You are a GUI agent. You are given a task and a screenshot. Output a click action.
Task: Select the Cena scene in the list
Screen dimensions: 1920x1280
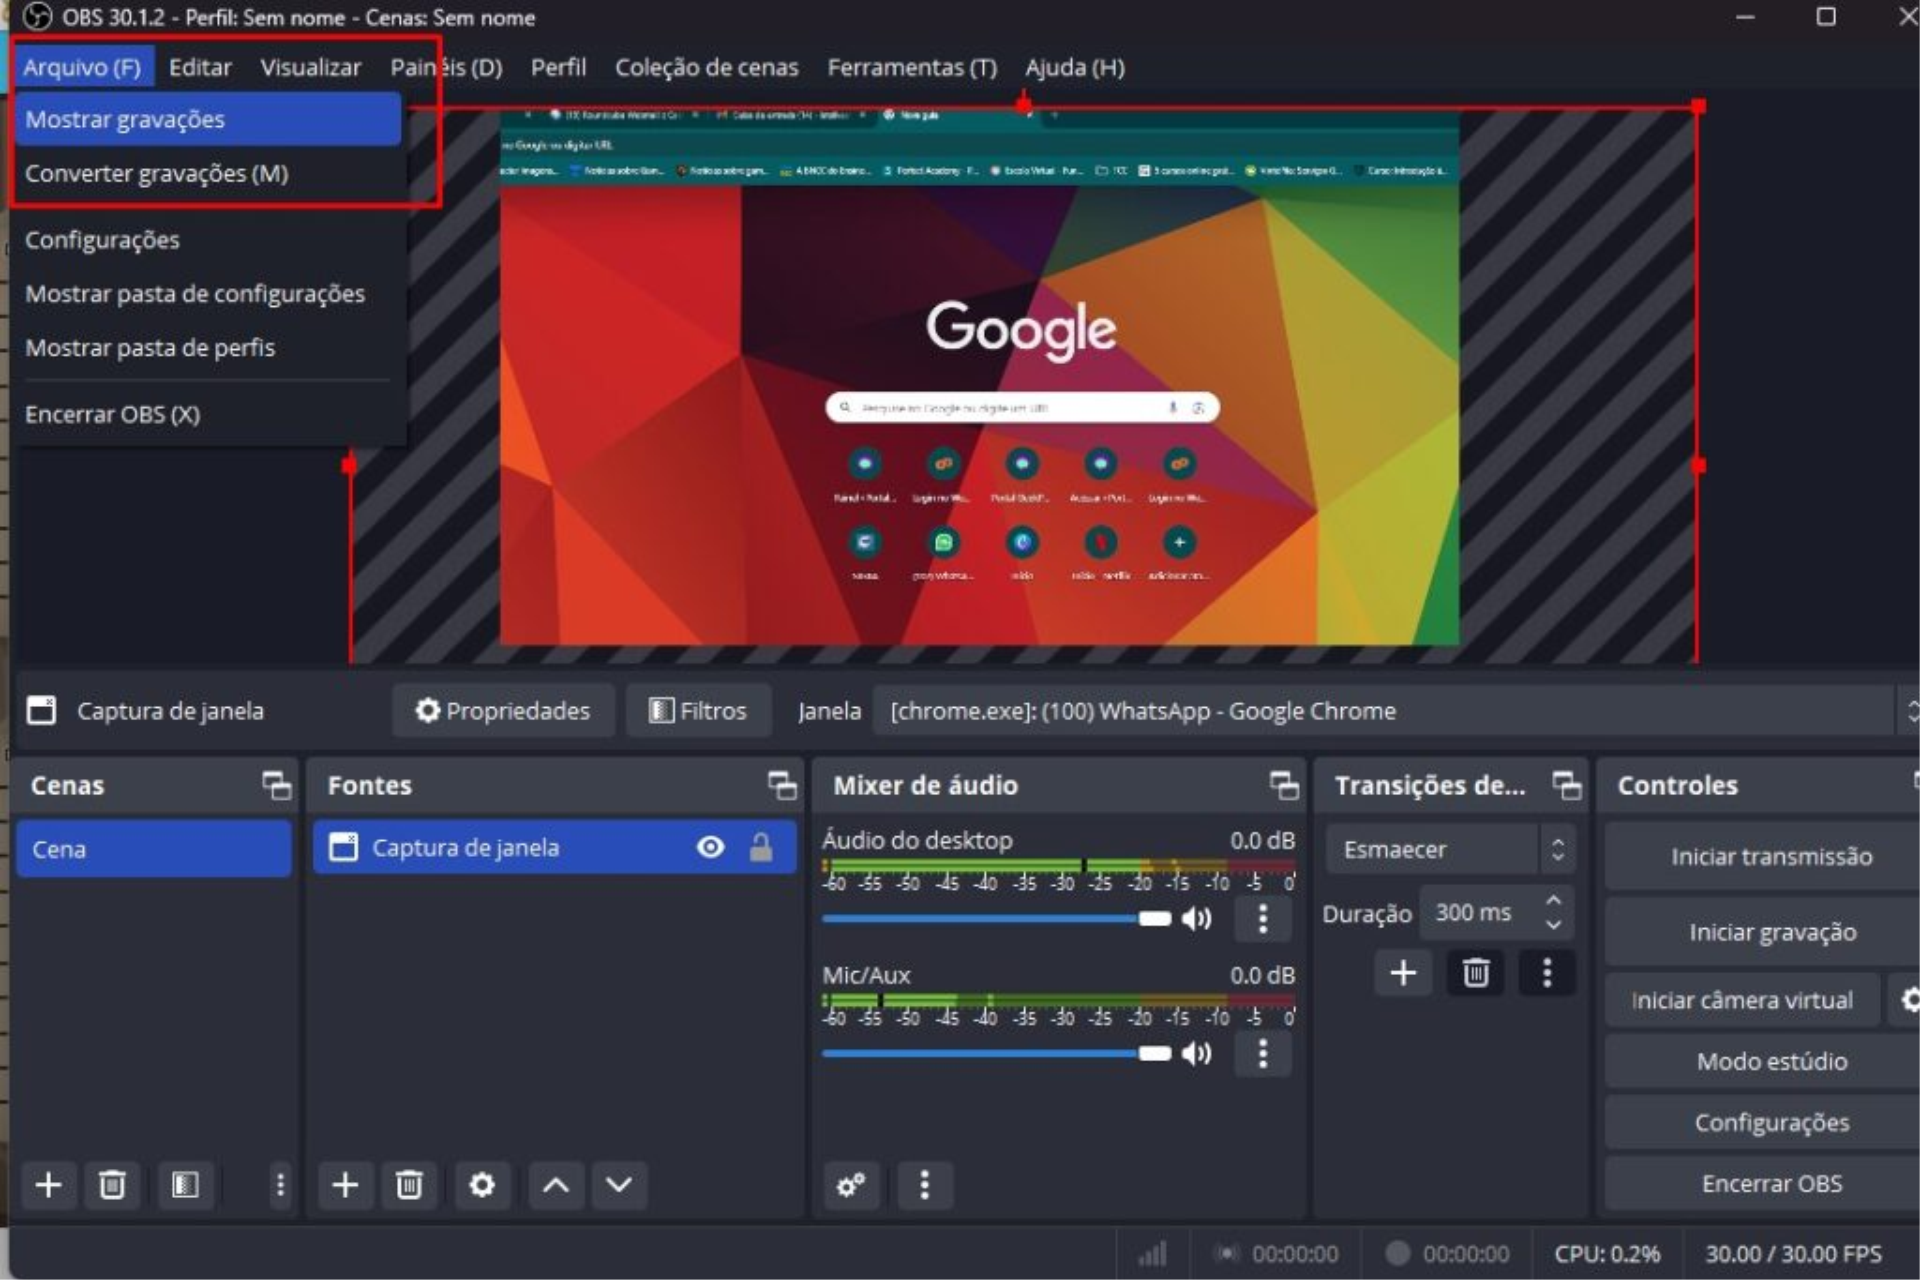pyautogui.click(x=154, y=849)
